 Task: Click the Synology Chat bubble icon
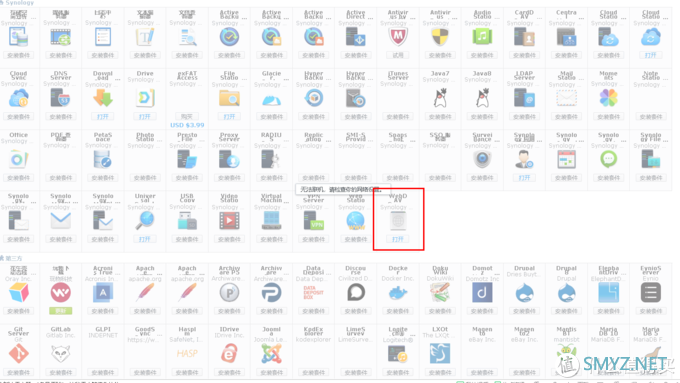(608, 160)
